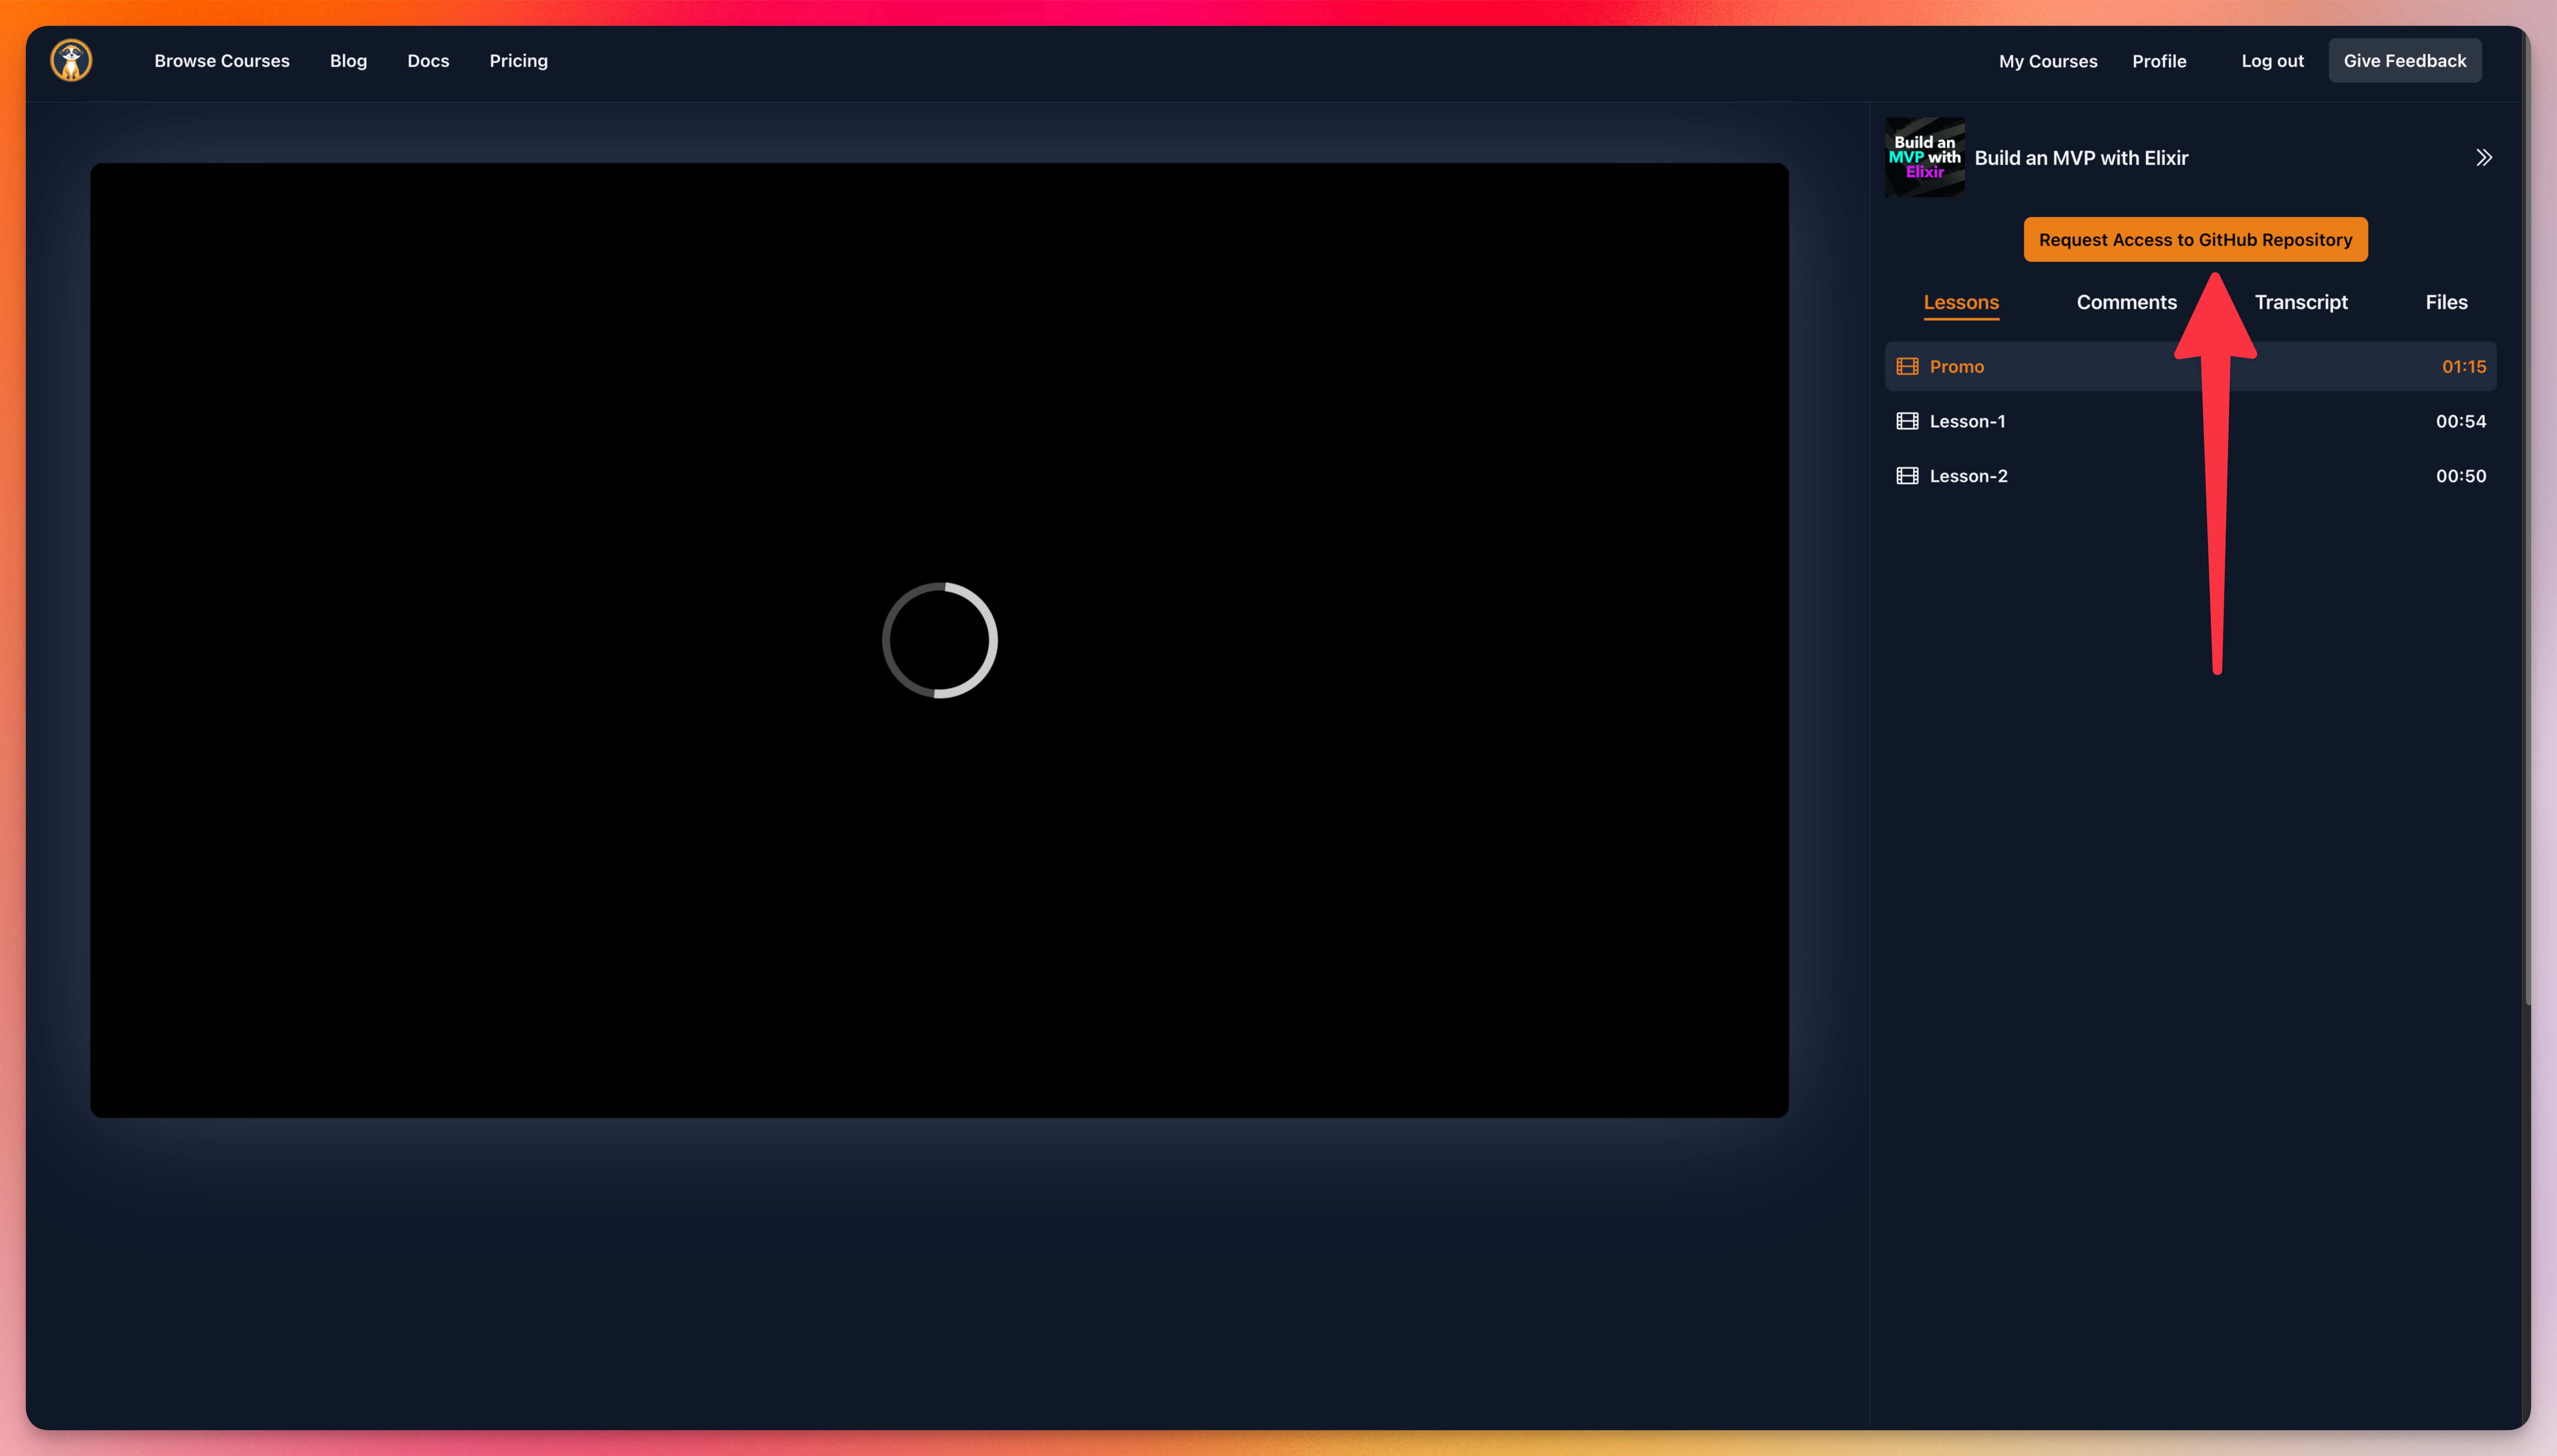Click the film icon beside Lesson-2
The width and height of the screenshot is (2557, 1456).
pos(1907,476)
